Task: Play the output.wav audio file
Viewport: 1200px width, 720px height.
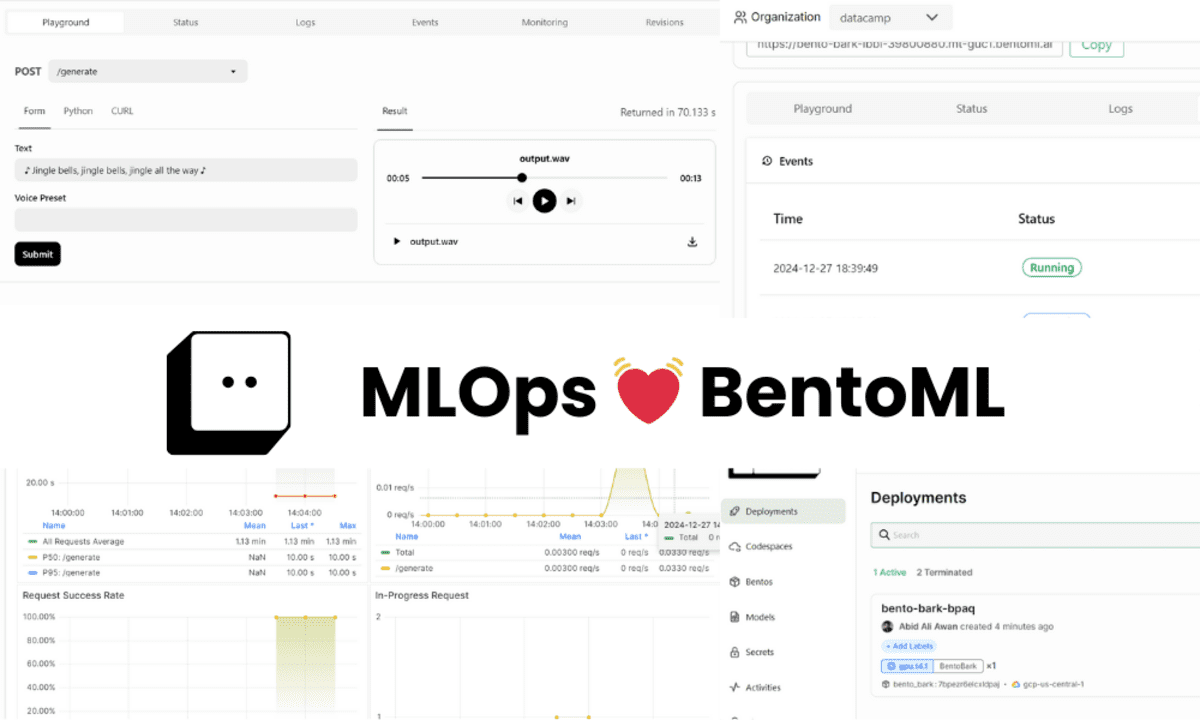Action: click(x=544, y=200)
